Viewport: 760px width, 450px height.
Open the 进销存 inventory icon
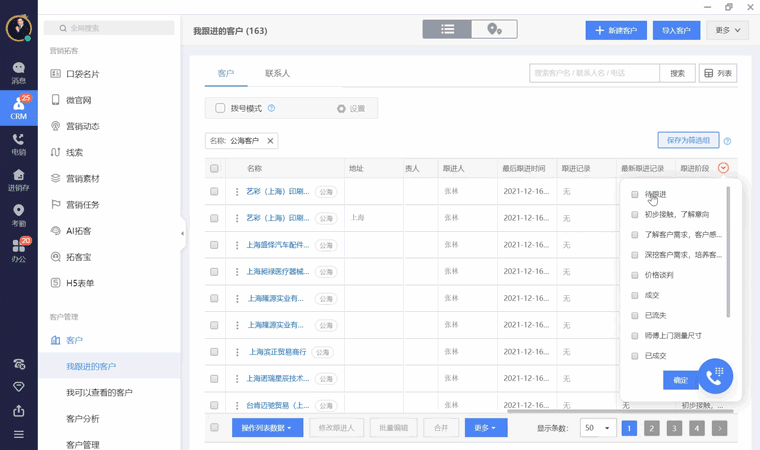[x=18, y=179]
